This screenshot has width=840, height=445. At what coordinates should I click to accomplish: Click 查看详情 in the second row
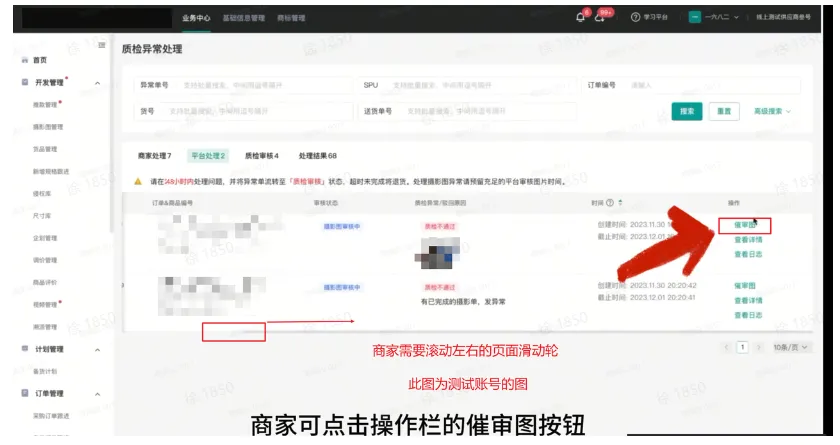click(x=748, y=300)
